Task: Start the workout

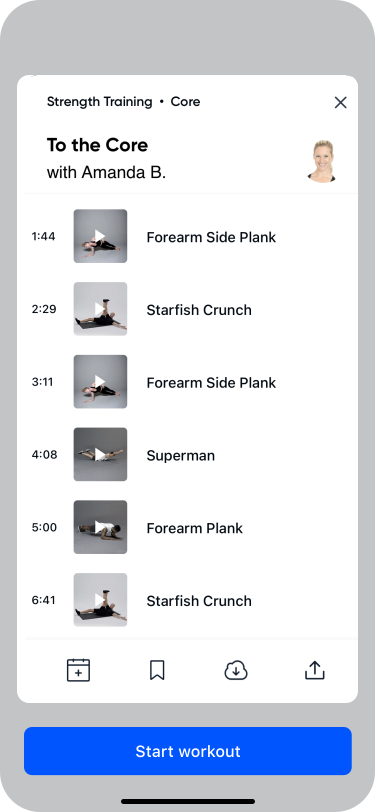Action: [188, 751]
